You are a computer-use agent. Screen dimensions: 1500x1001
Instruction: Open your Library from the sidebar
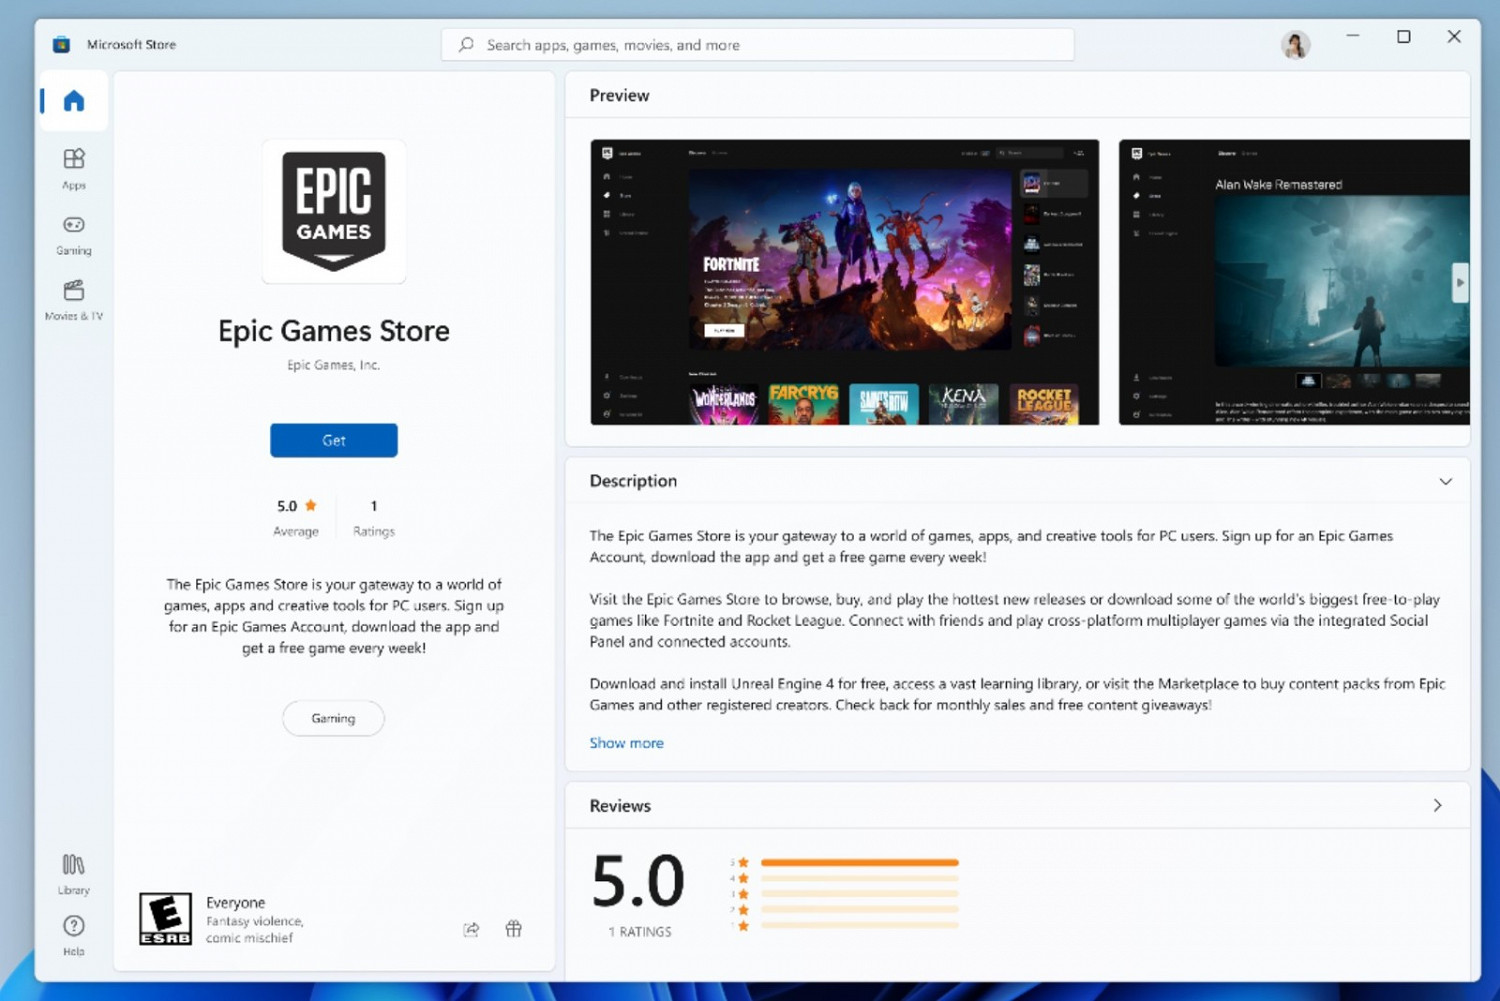coord(73,871)
